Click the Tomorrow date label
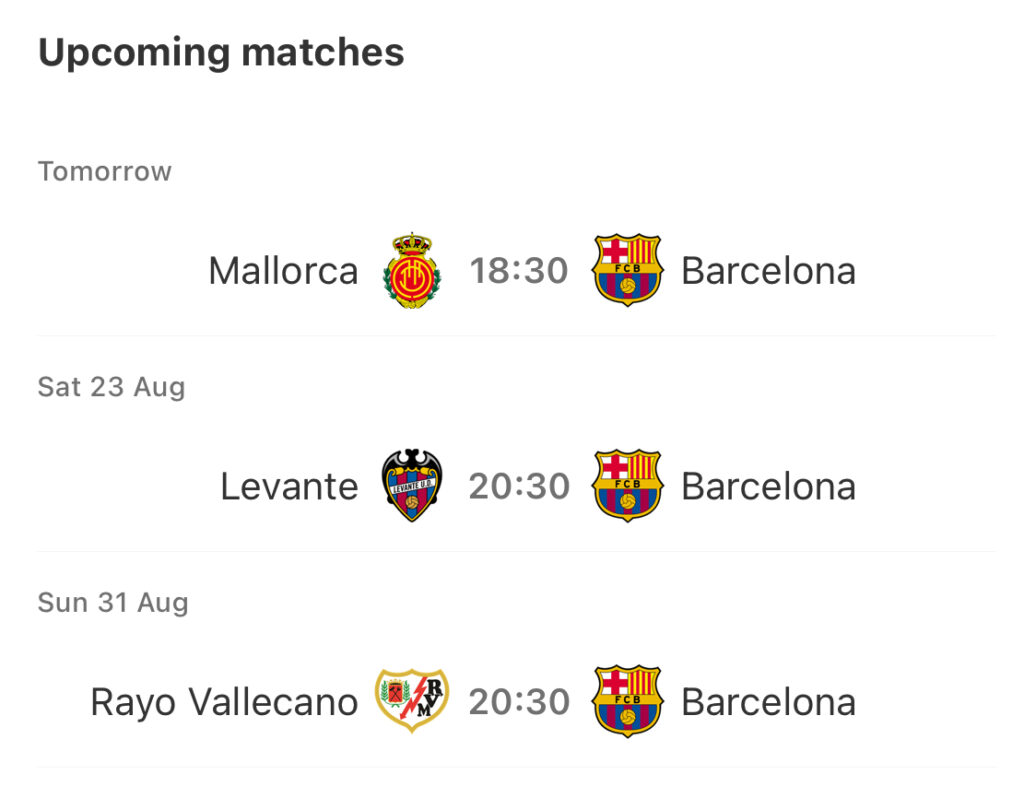 click(104, 172)
